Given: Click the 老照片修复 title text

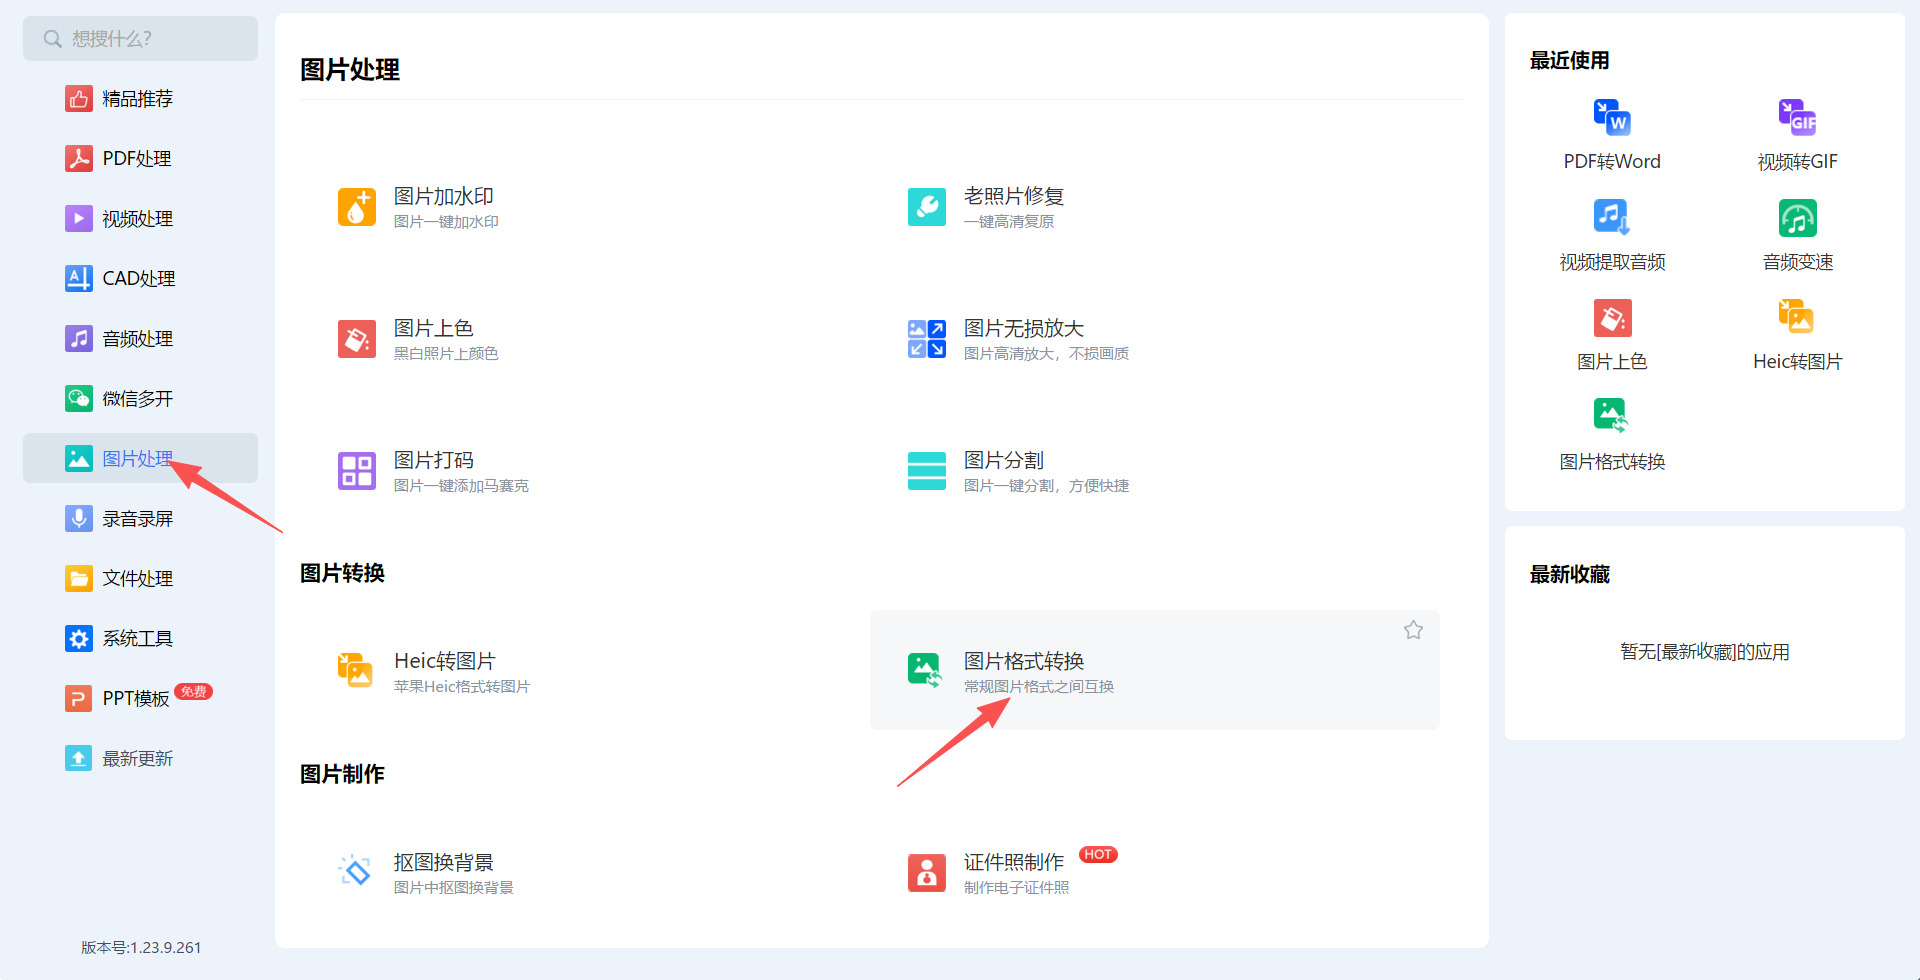Looking at the screenshot, I should pos(1014,196).
